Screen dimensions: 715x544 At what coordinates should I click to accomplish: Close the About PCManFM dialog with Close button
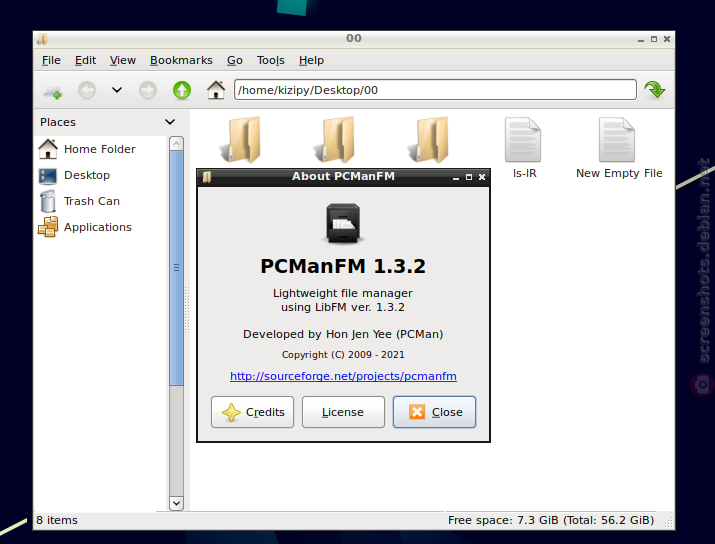[434, 412]
